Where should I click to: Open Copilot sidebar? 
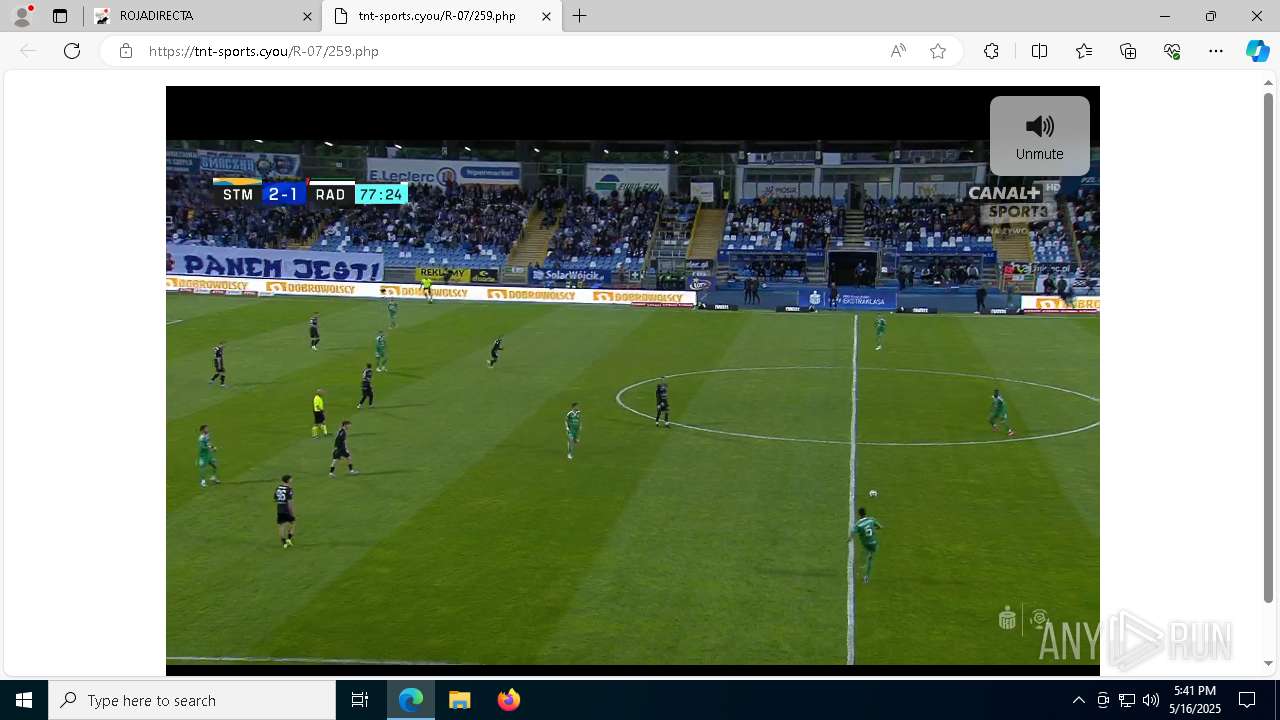click(1257, 51)
